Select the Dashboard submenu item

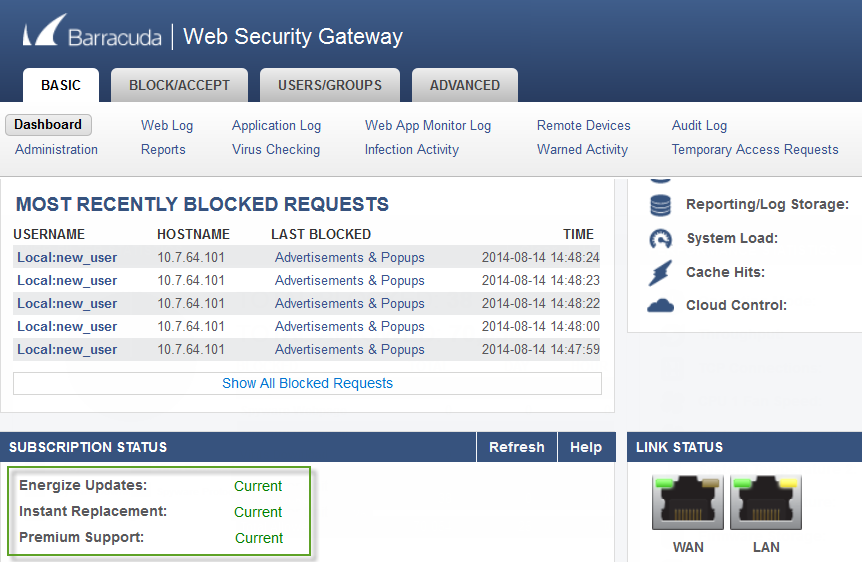48,125
